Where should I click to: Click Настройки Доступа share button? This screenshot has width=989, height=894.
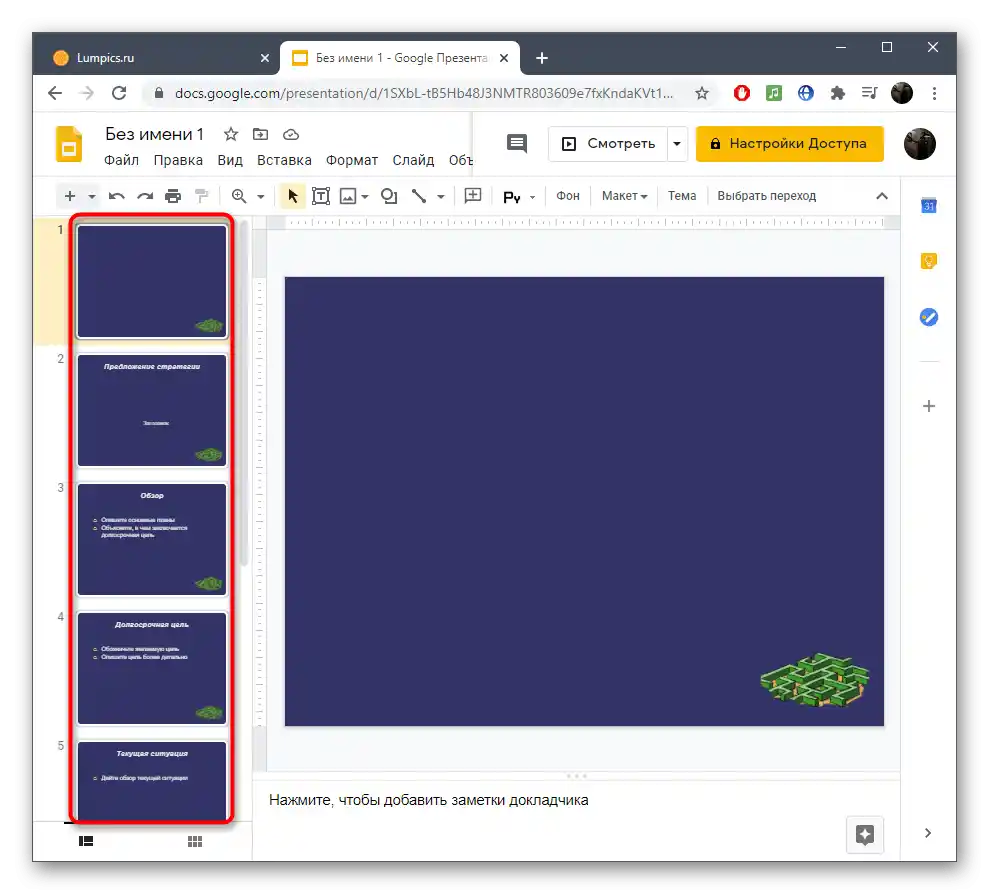pos(790,144)
